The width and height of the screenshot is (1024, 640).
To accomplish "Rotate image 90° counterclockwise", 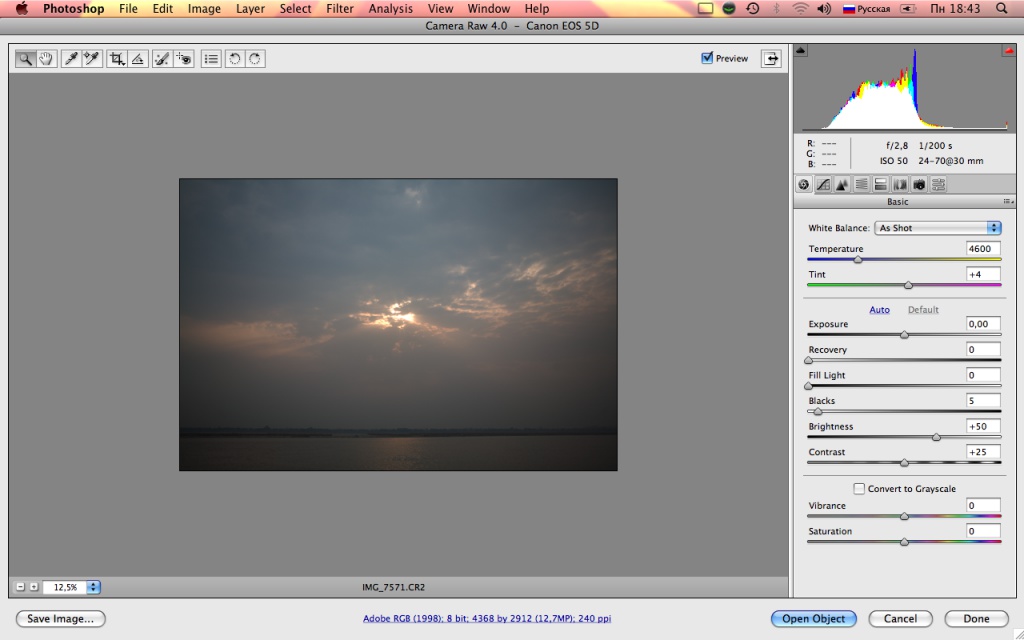I will coord(234,59).
